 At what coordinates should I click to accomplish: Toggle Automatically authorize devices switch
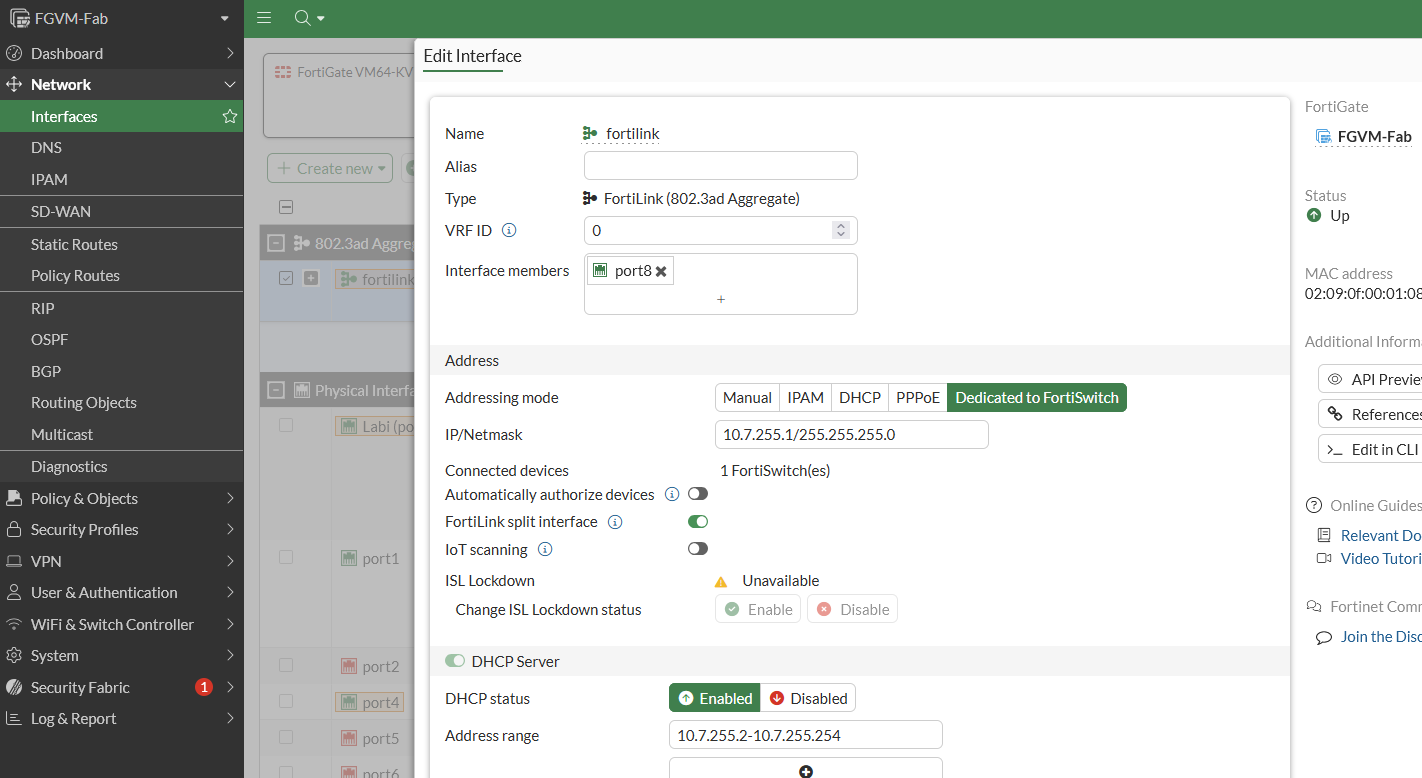tap(698, 494)
